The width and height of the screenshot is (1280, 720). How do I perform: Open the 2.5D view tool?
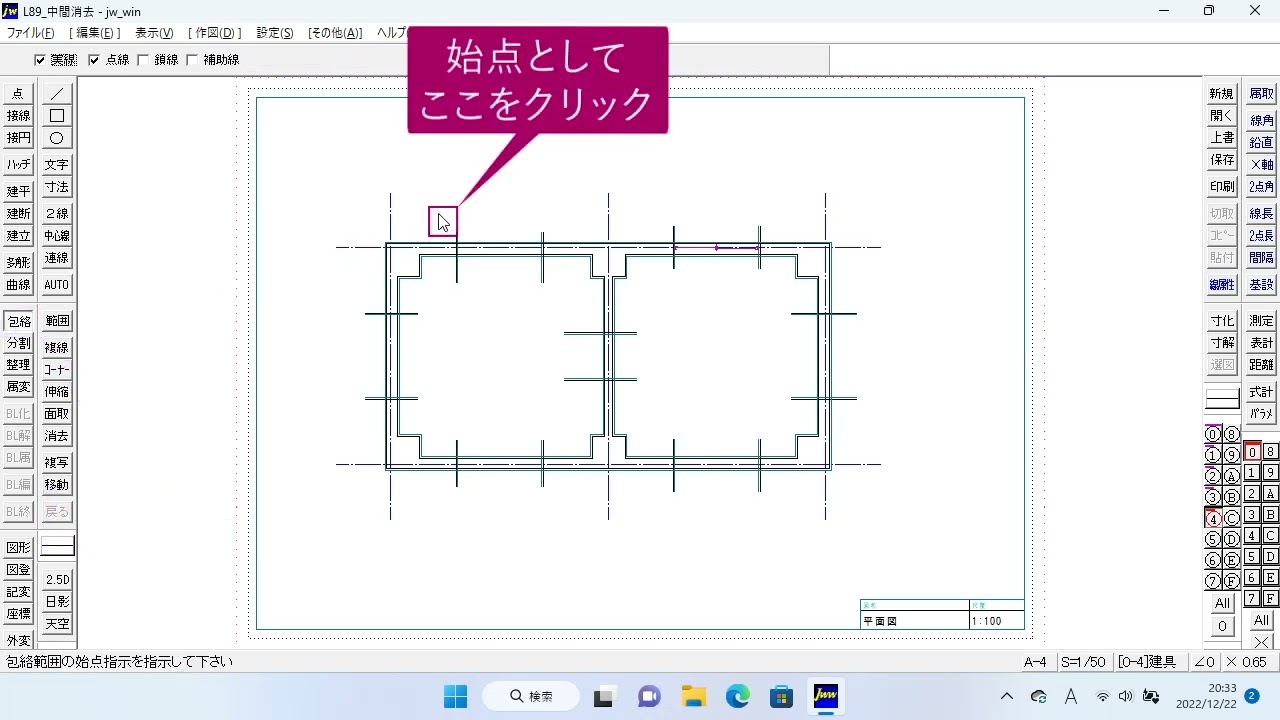point(57,580)
